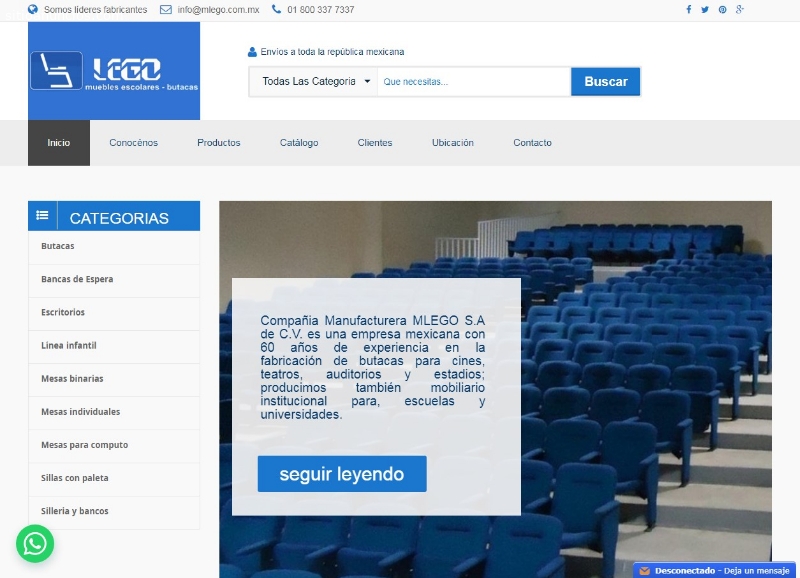The height and width of the screenshot is (578, 800).
Task: Open Bancas de Espera category
Action: pos(77,279)
